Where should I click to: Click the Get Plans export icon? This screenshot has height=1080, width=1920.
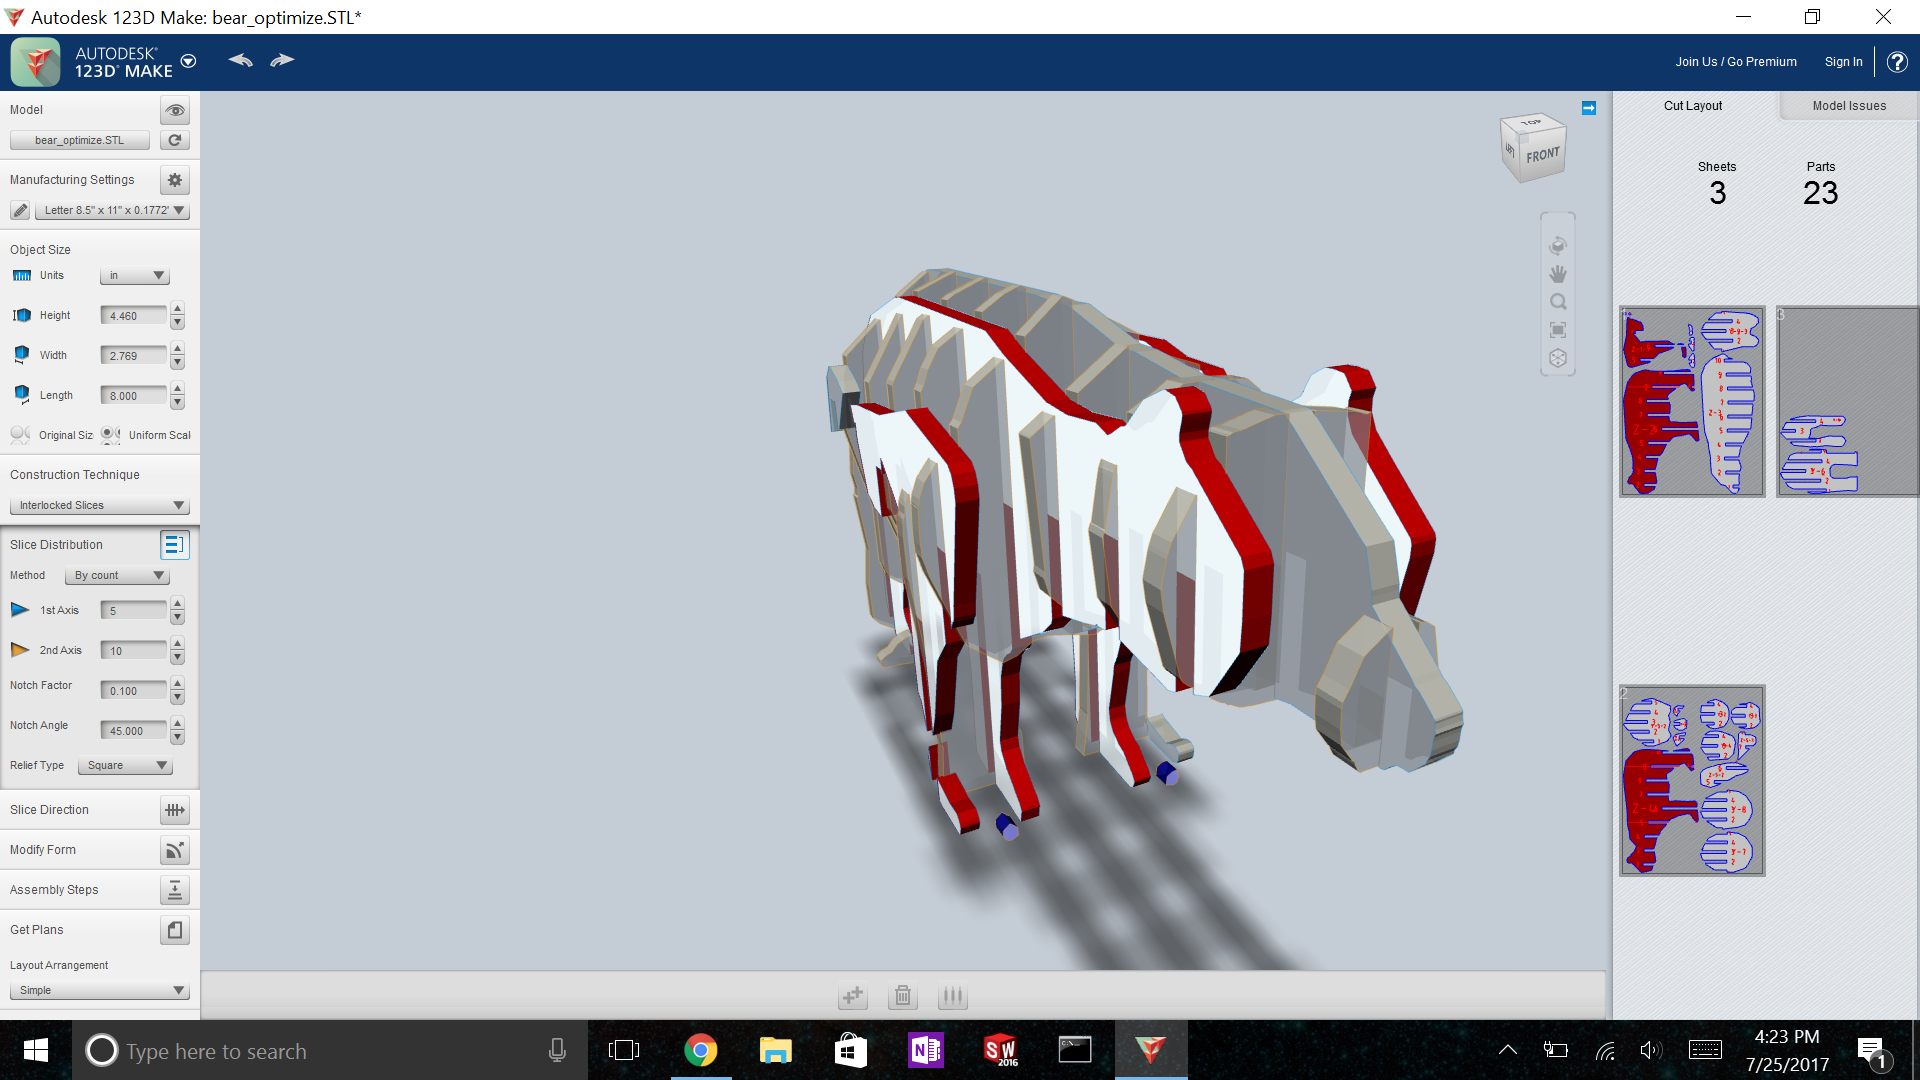[174, 930]
